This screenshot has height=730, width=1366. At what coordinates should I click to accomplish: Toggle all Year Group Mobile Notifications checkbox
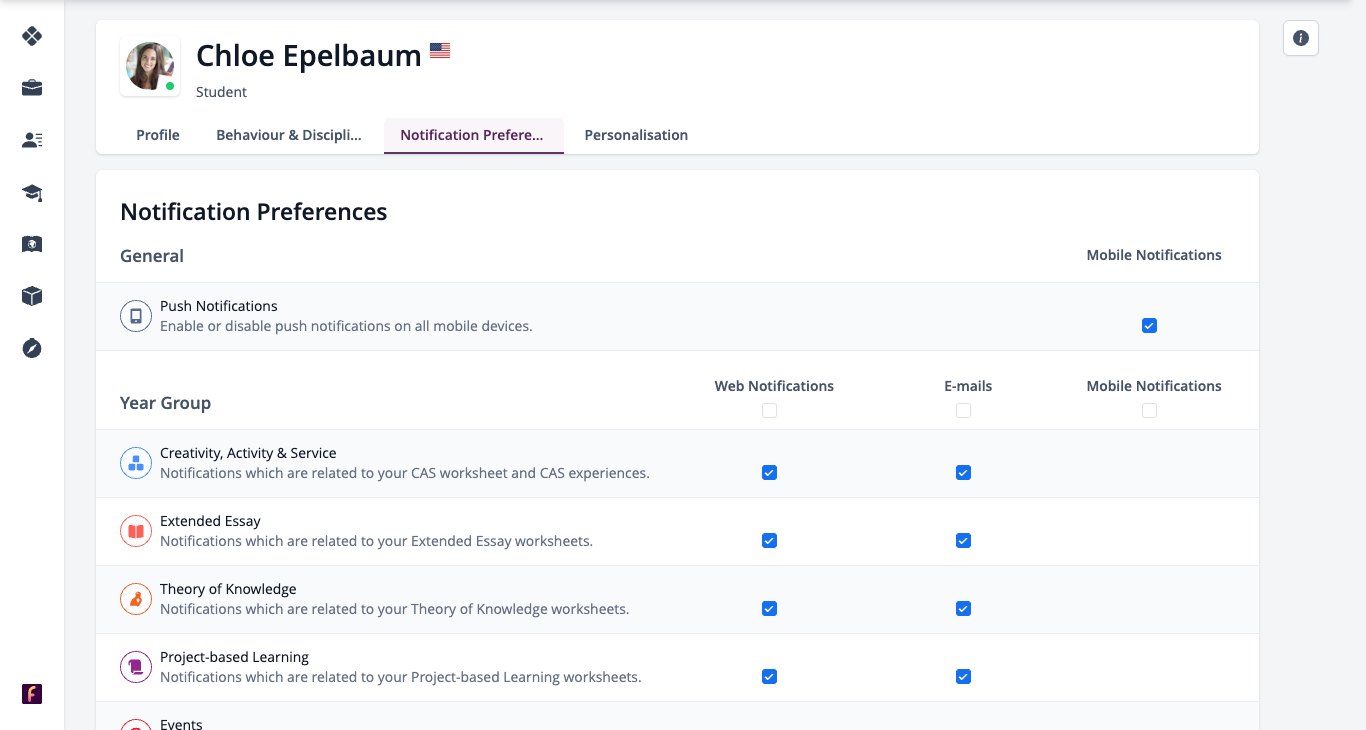1149,411
